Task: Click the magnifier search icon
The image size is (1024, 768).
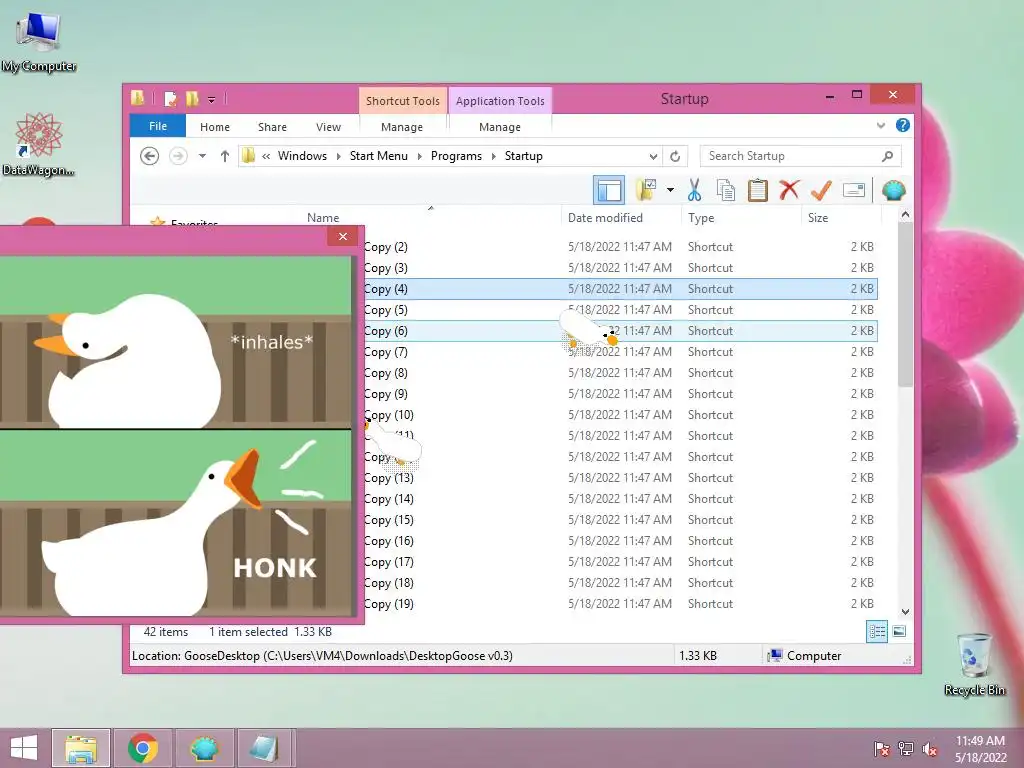Action: 887,156
